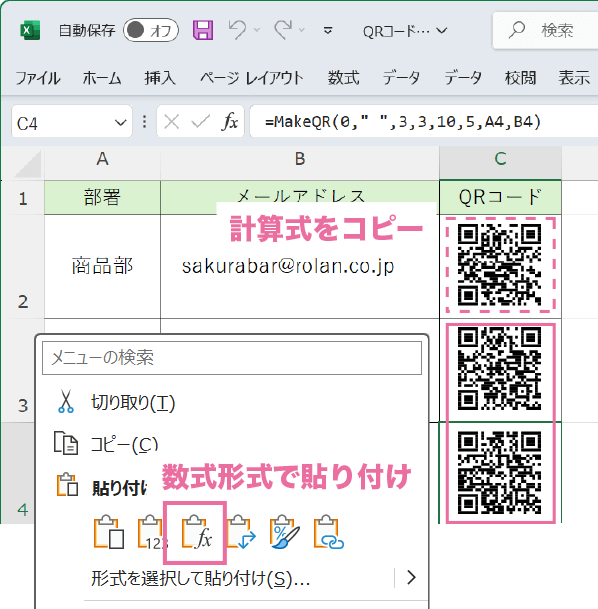Open the 表示 ribbon tab
598x609 pixels.
point(574,78)
